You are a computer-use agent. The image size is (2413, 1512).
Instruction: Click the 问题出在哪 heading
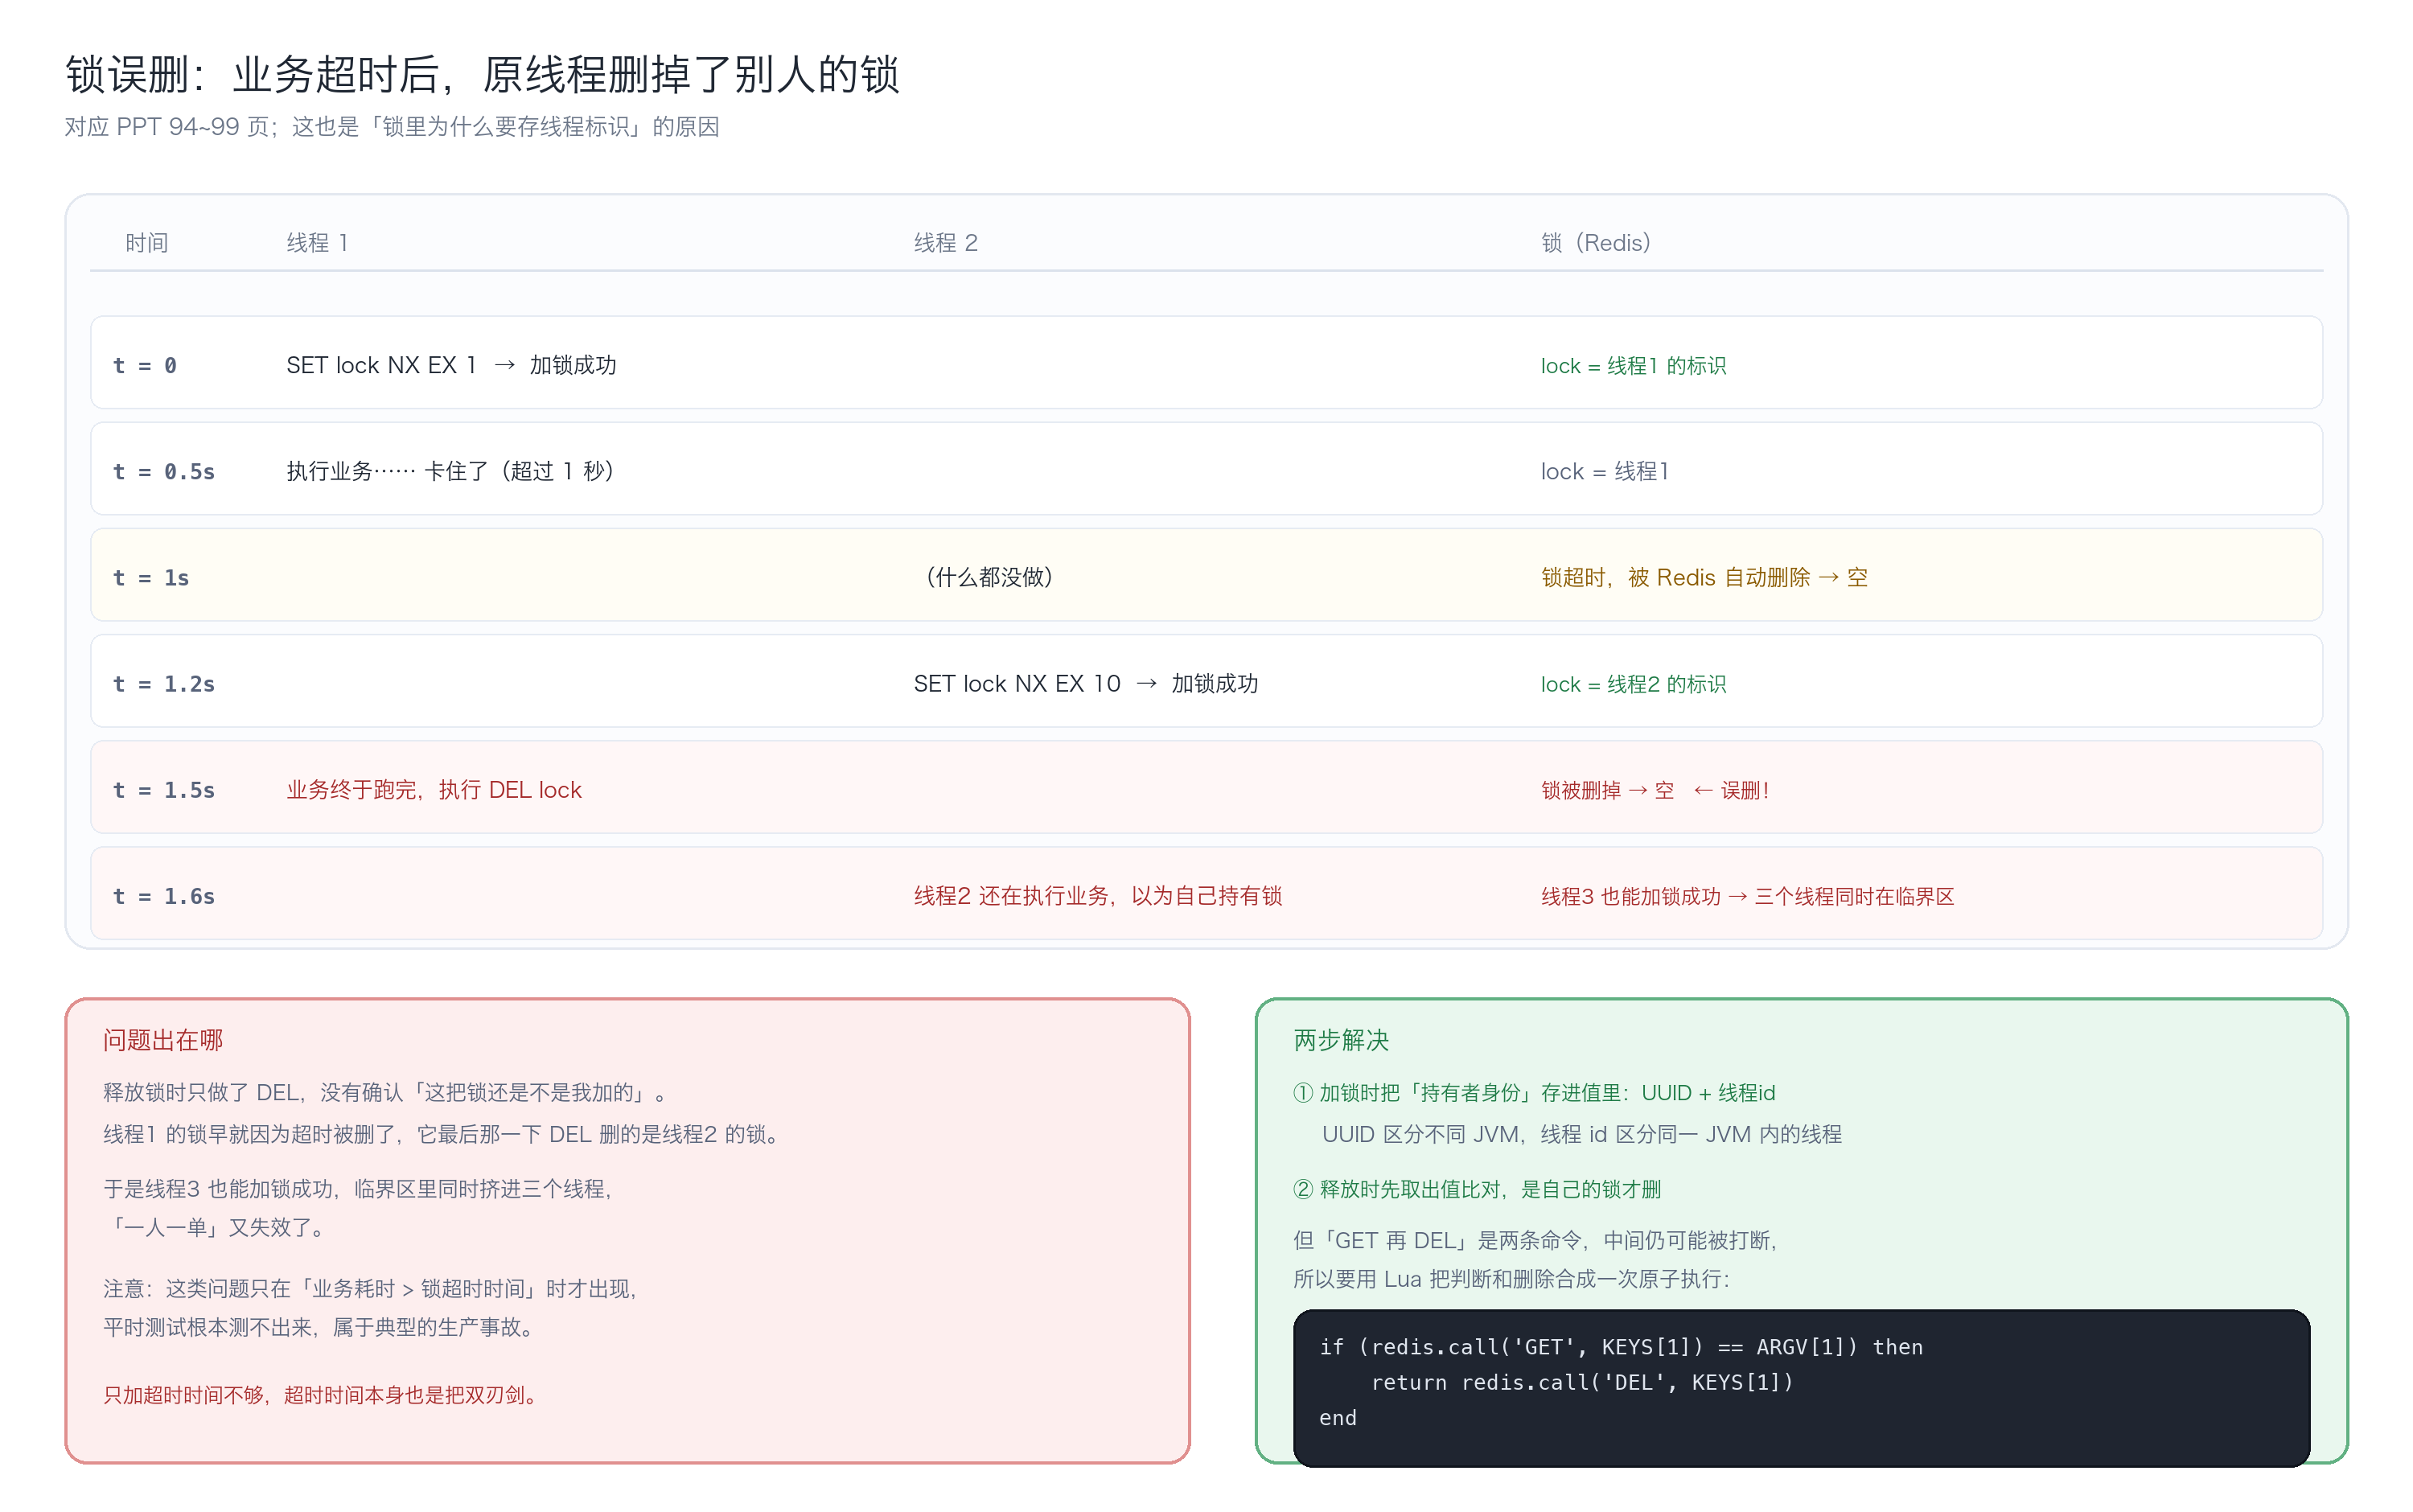163,1040
